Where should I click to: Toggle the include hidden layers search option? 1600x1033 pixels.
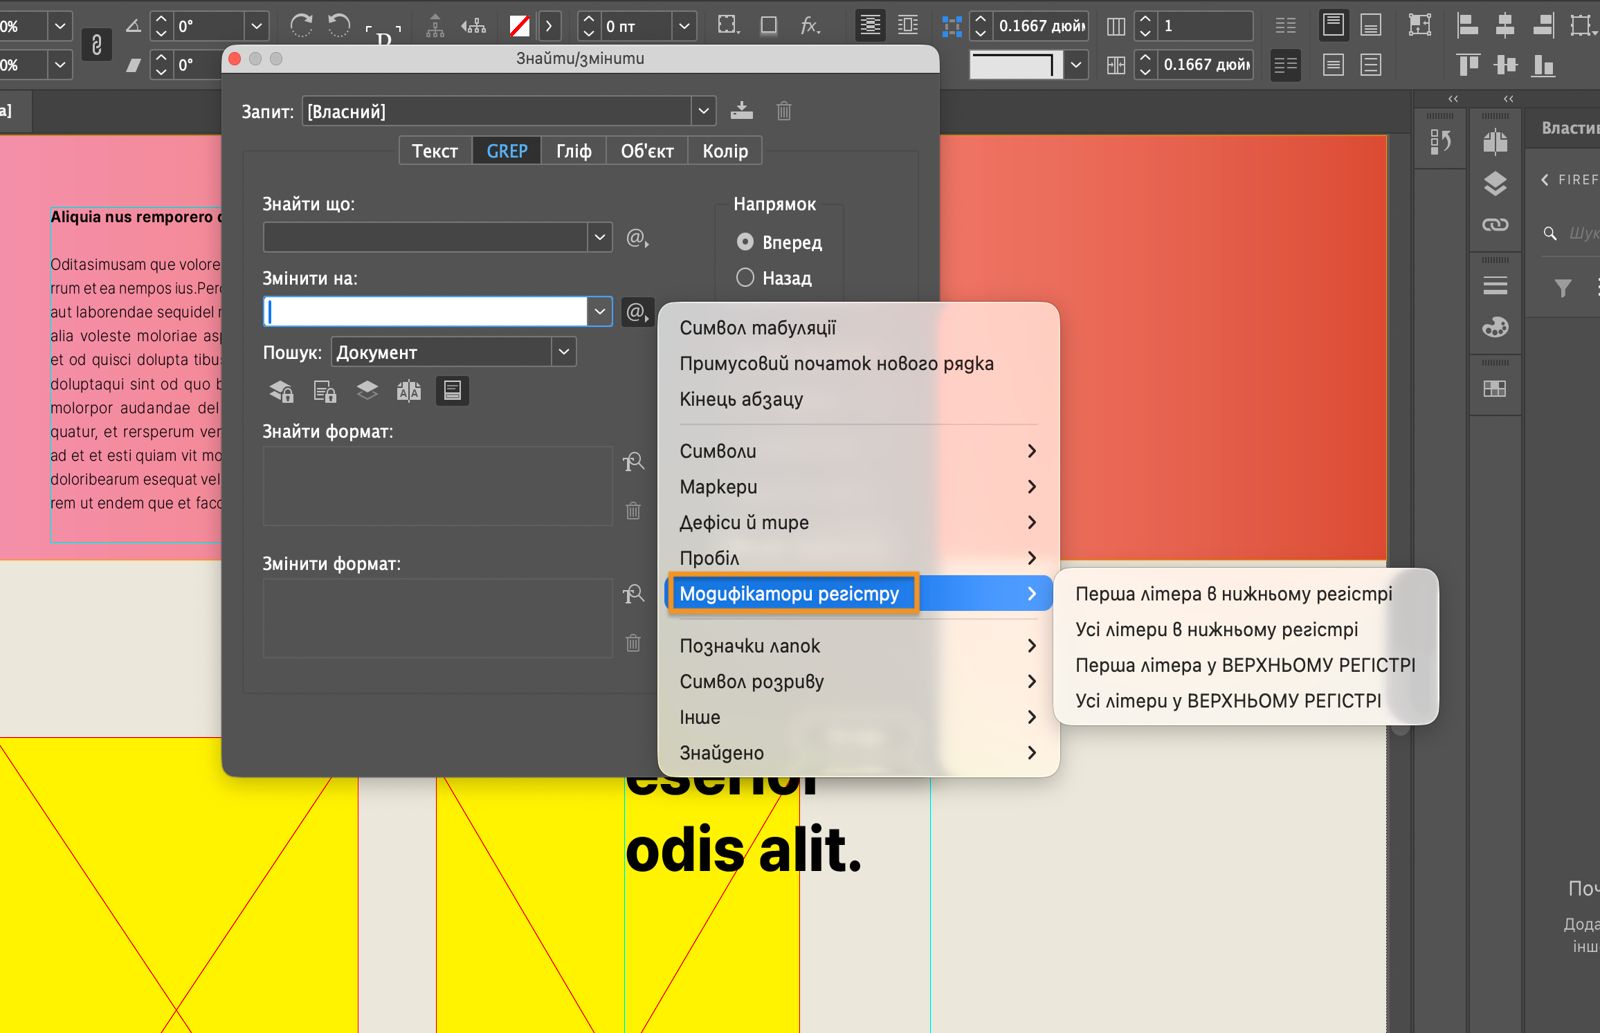coord(367,391)
